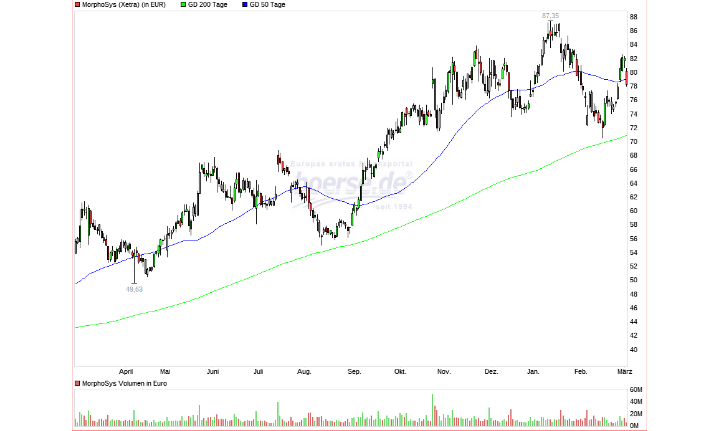Click the Nov. label on the time axis

444,371
